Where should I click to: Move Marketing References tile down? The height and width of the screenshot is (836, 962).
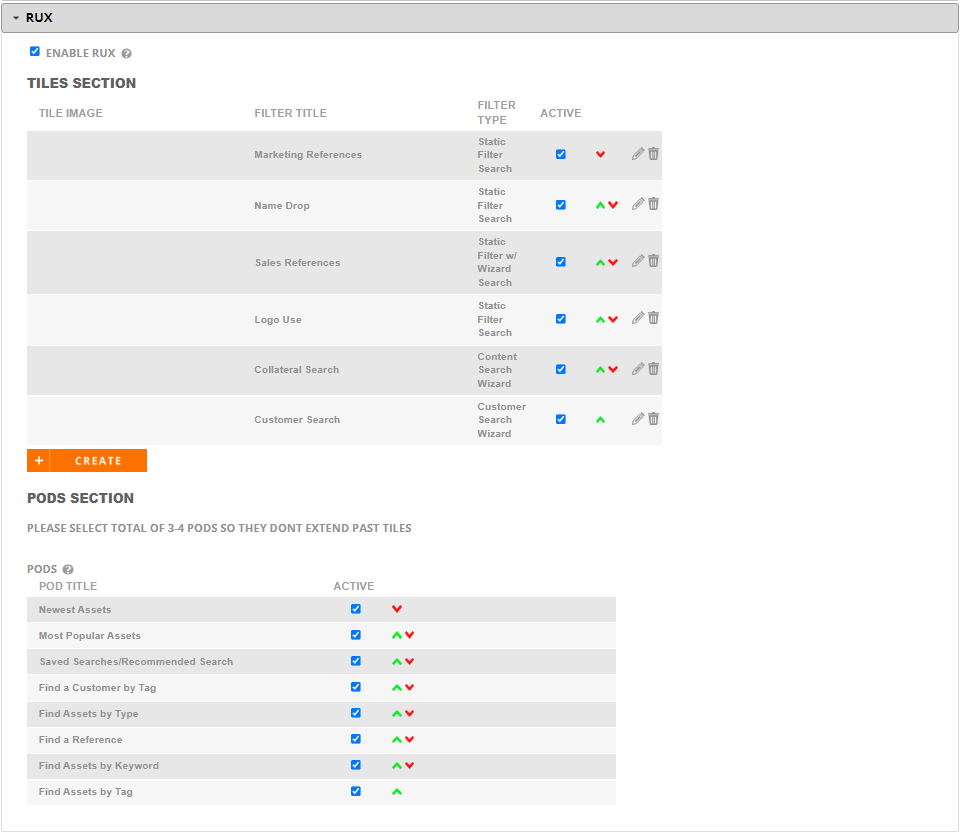click(x=601, y=155)
